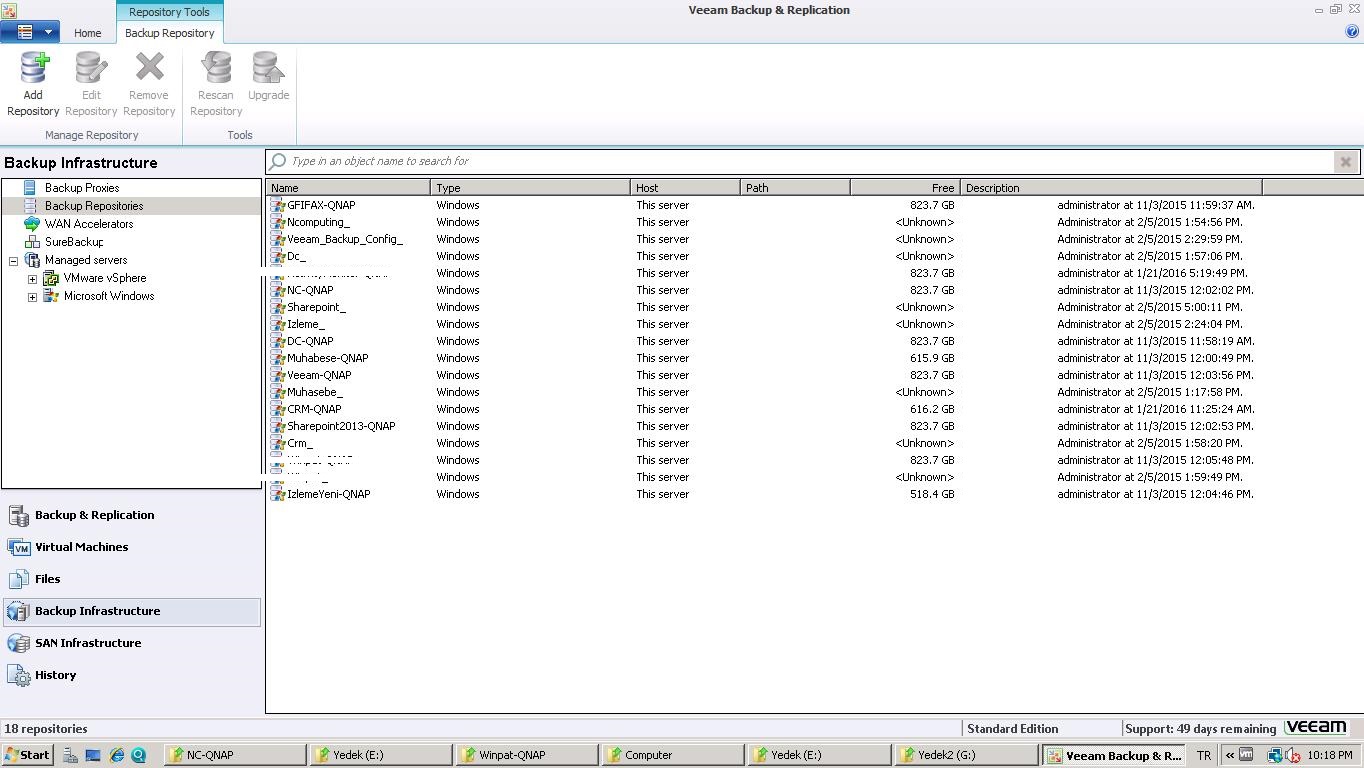
Task: Sort the list by Free column header
Action: (904, 188)
